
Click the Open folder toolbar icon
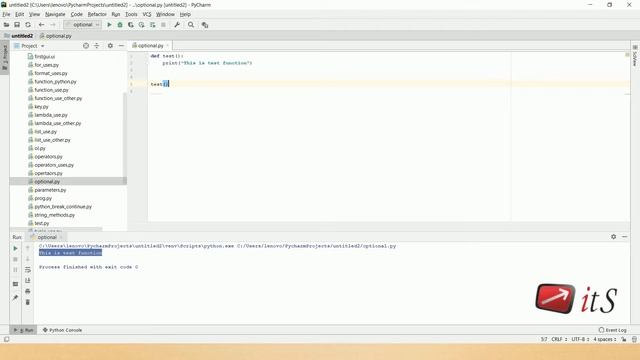point(6,25)
